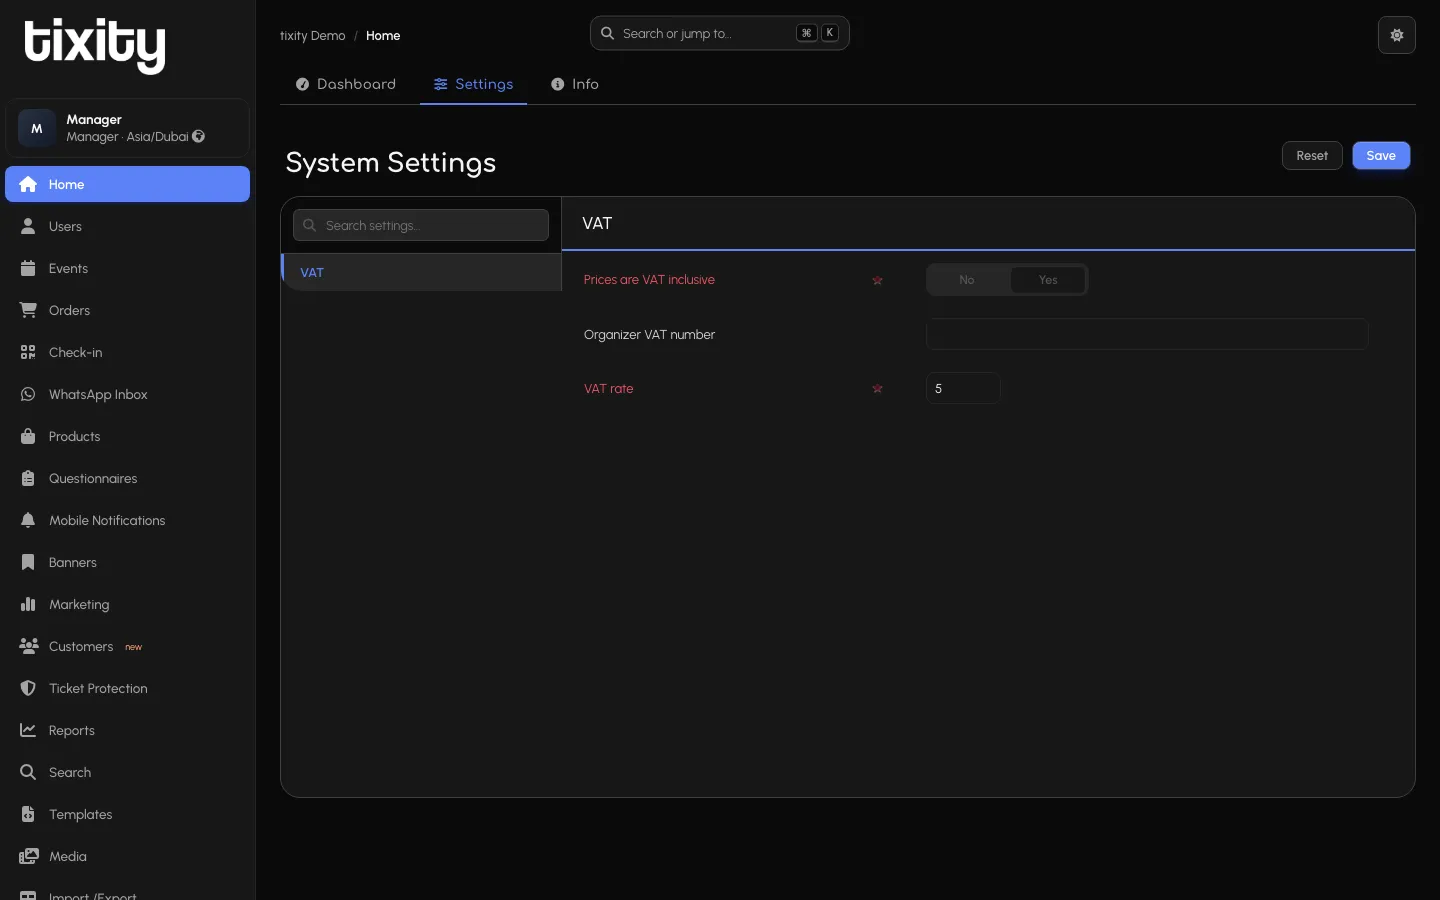Click the Orders cart icon

pyautogui.click(x=28, y=310)
